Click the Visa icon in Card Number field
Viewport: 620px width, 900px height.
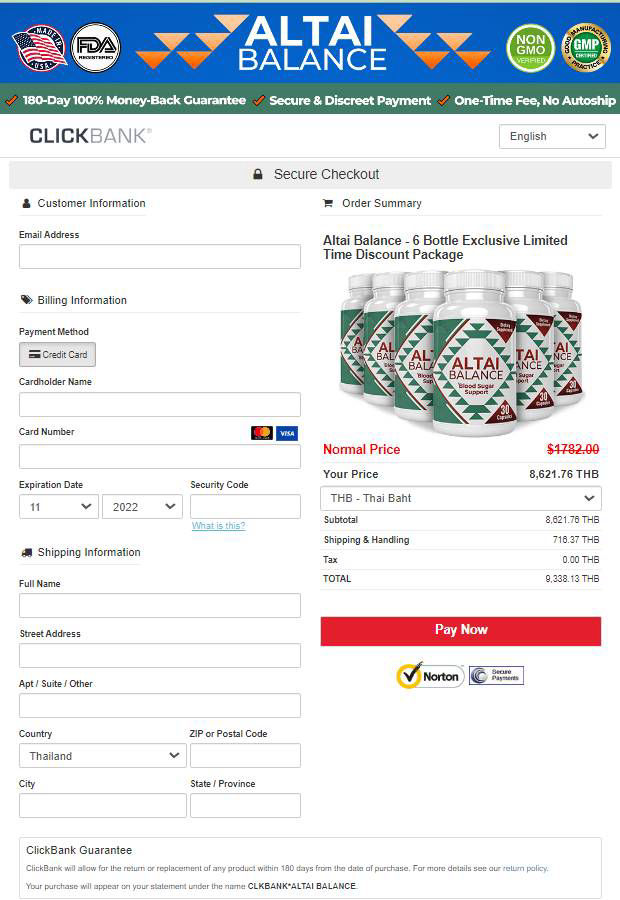pos(287,432)
